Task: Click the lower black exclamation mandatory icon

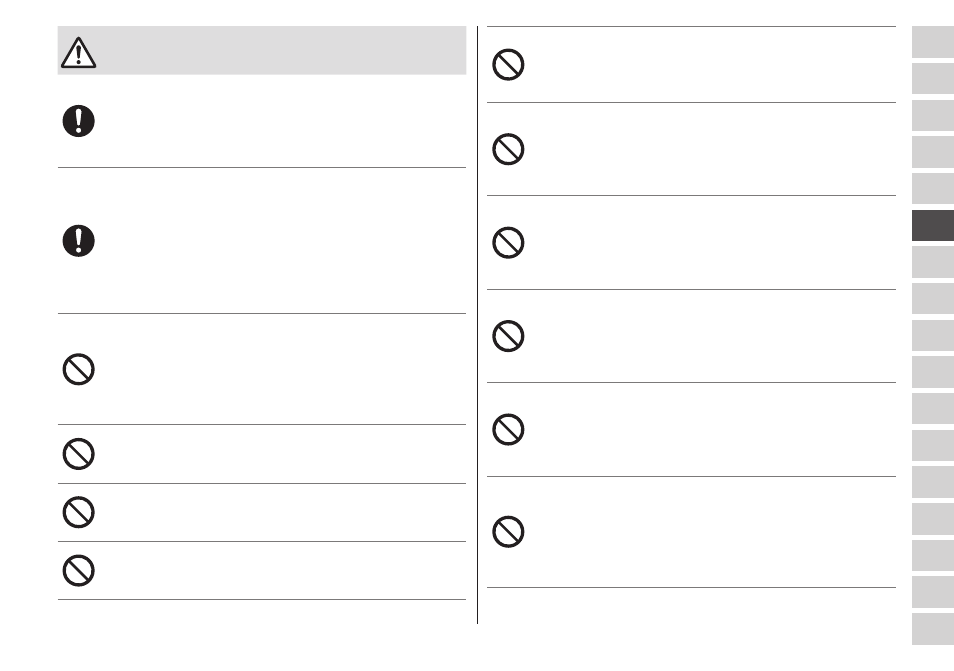Action: (x=78, y=241)
